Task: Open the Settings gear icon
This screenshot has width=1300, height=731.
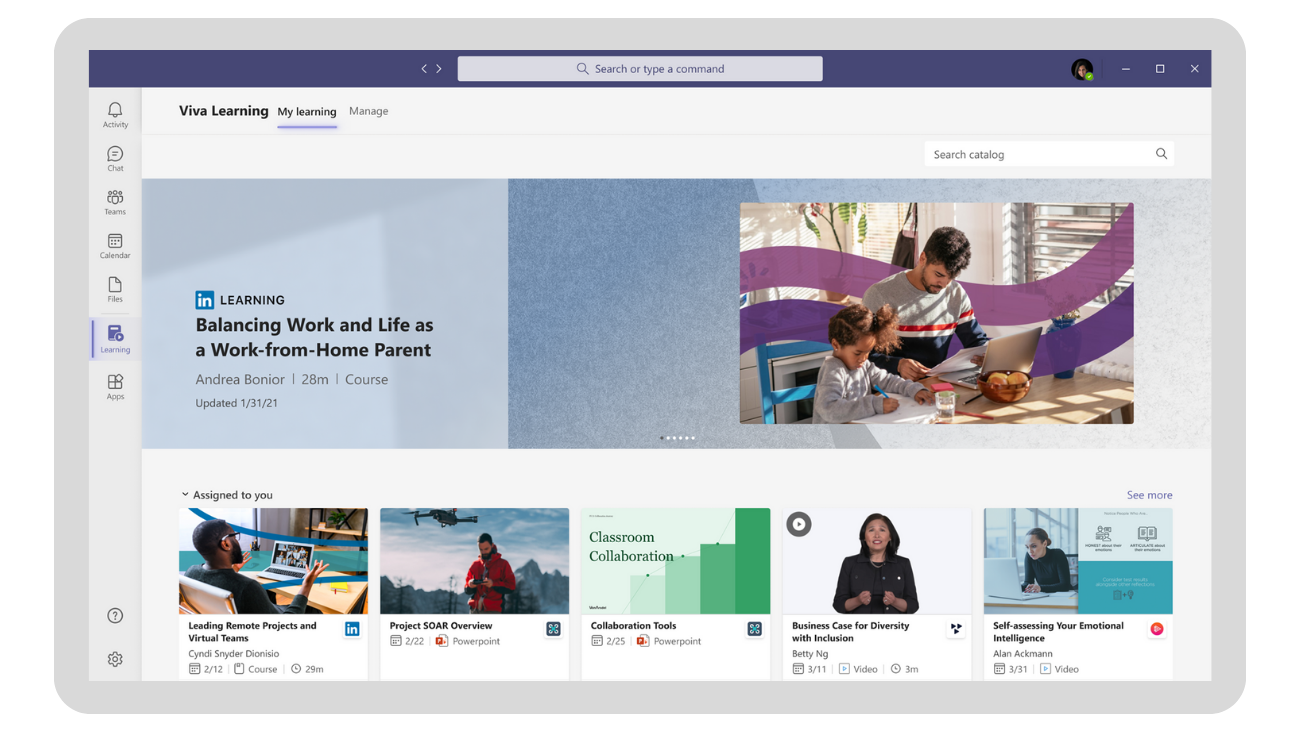Action: (115, 659)
